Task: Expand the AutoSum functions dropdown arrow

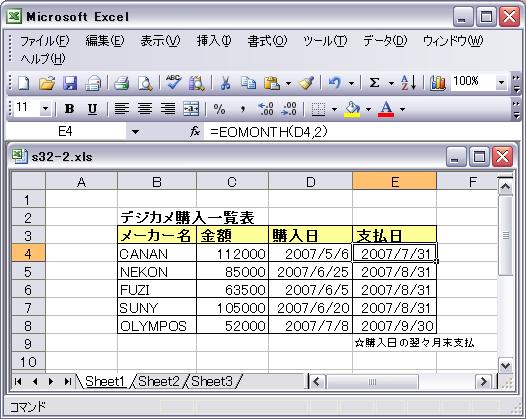Action: click(391, 83)
